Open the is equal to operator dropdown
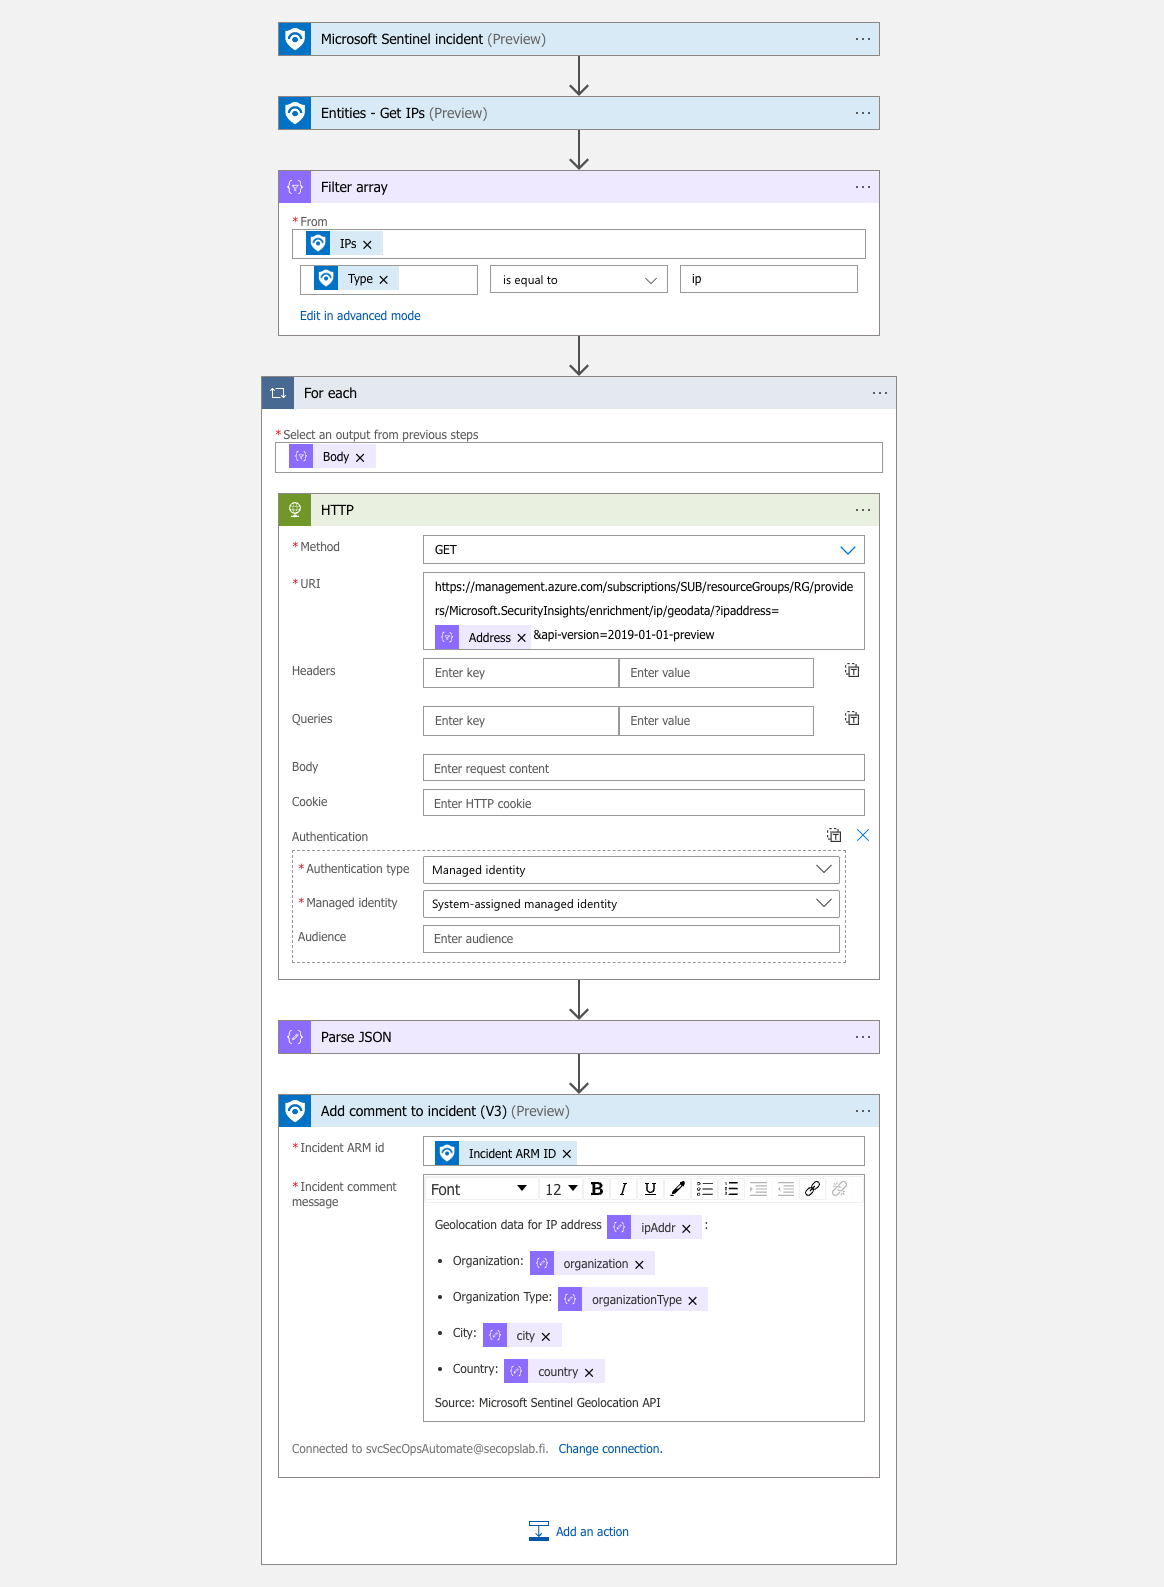 coord(579,280)
